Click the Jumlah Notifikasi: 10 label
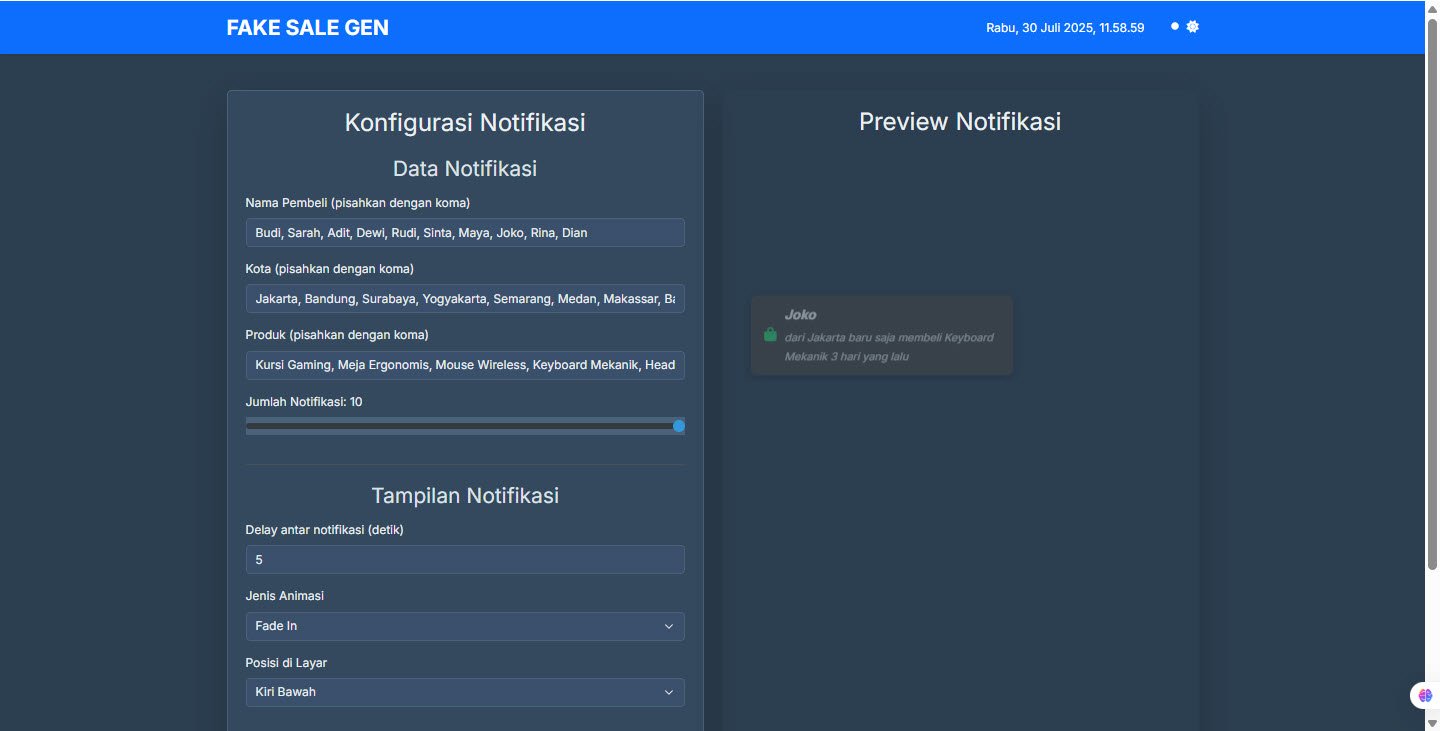The width and height of the screenshot is (1440, 731). click(x=304, y=402)
